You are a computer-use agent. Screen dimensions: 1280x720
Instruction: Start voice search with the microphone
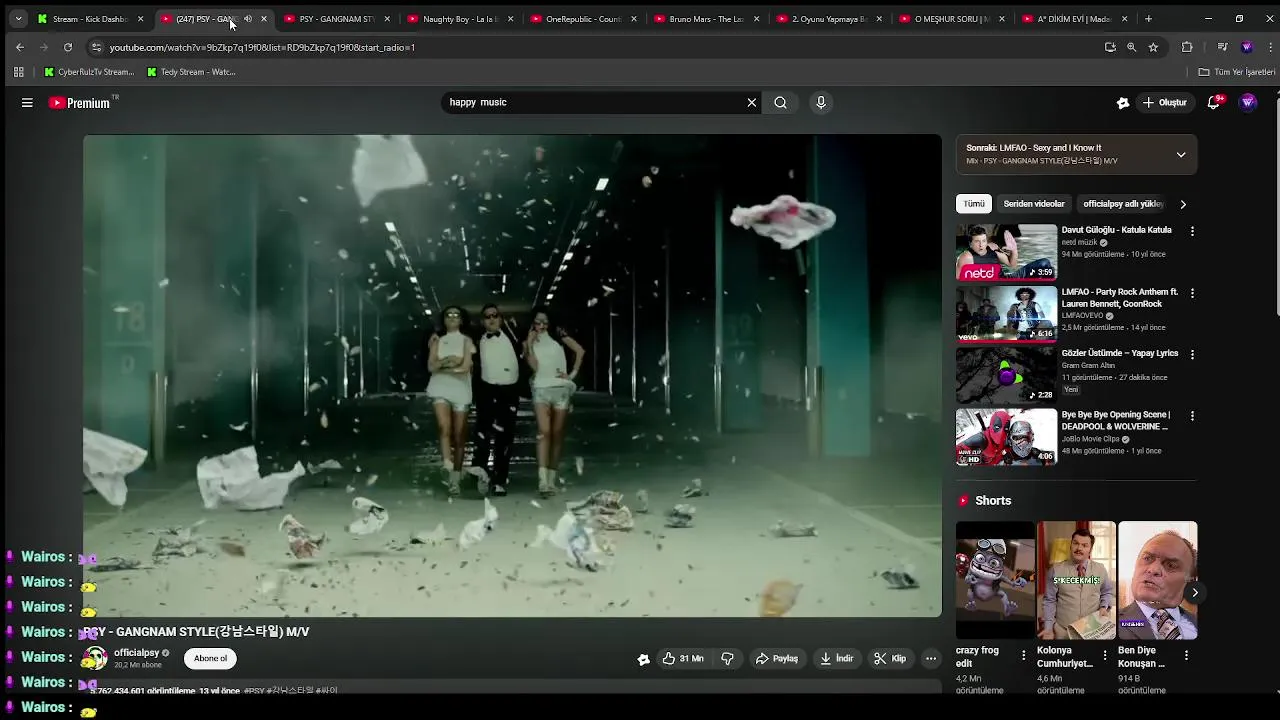coord(821,102)
